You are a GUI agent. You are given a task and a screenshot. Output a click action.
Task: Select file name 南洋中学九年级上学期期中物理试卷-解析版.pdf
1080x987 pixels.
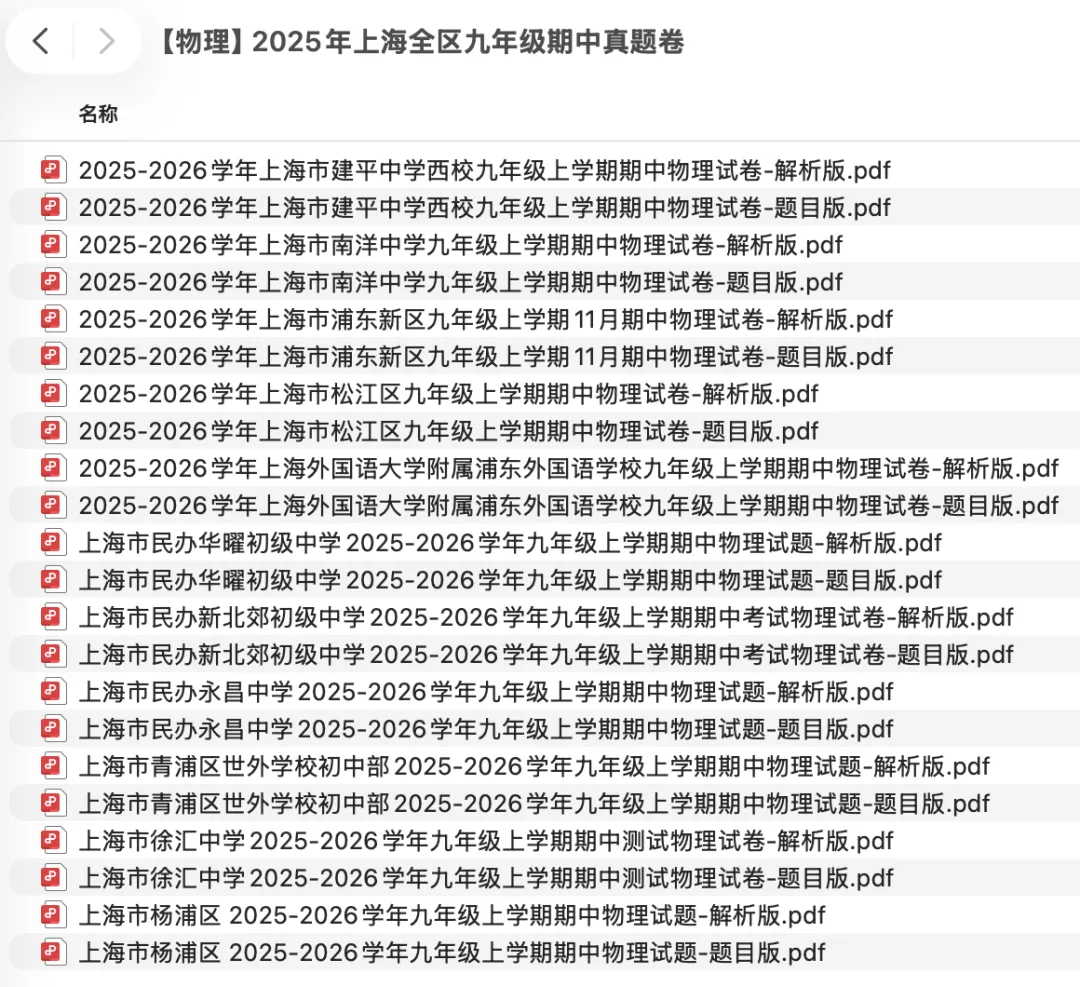tap(461, 245)
